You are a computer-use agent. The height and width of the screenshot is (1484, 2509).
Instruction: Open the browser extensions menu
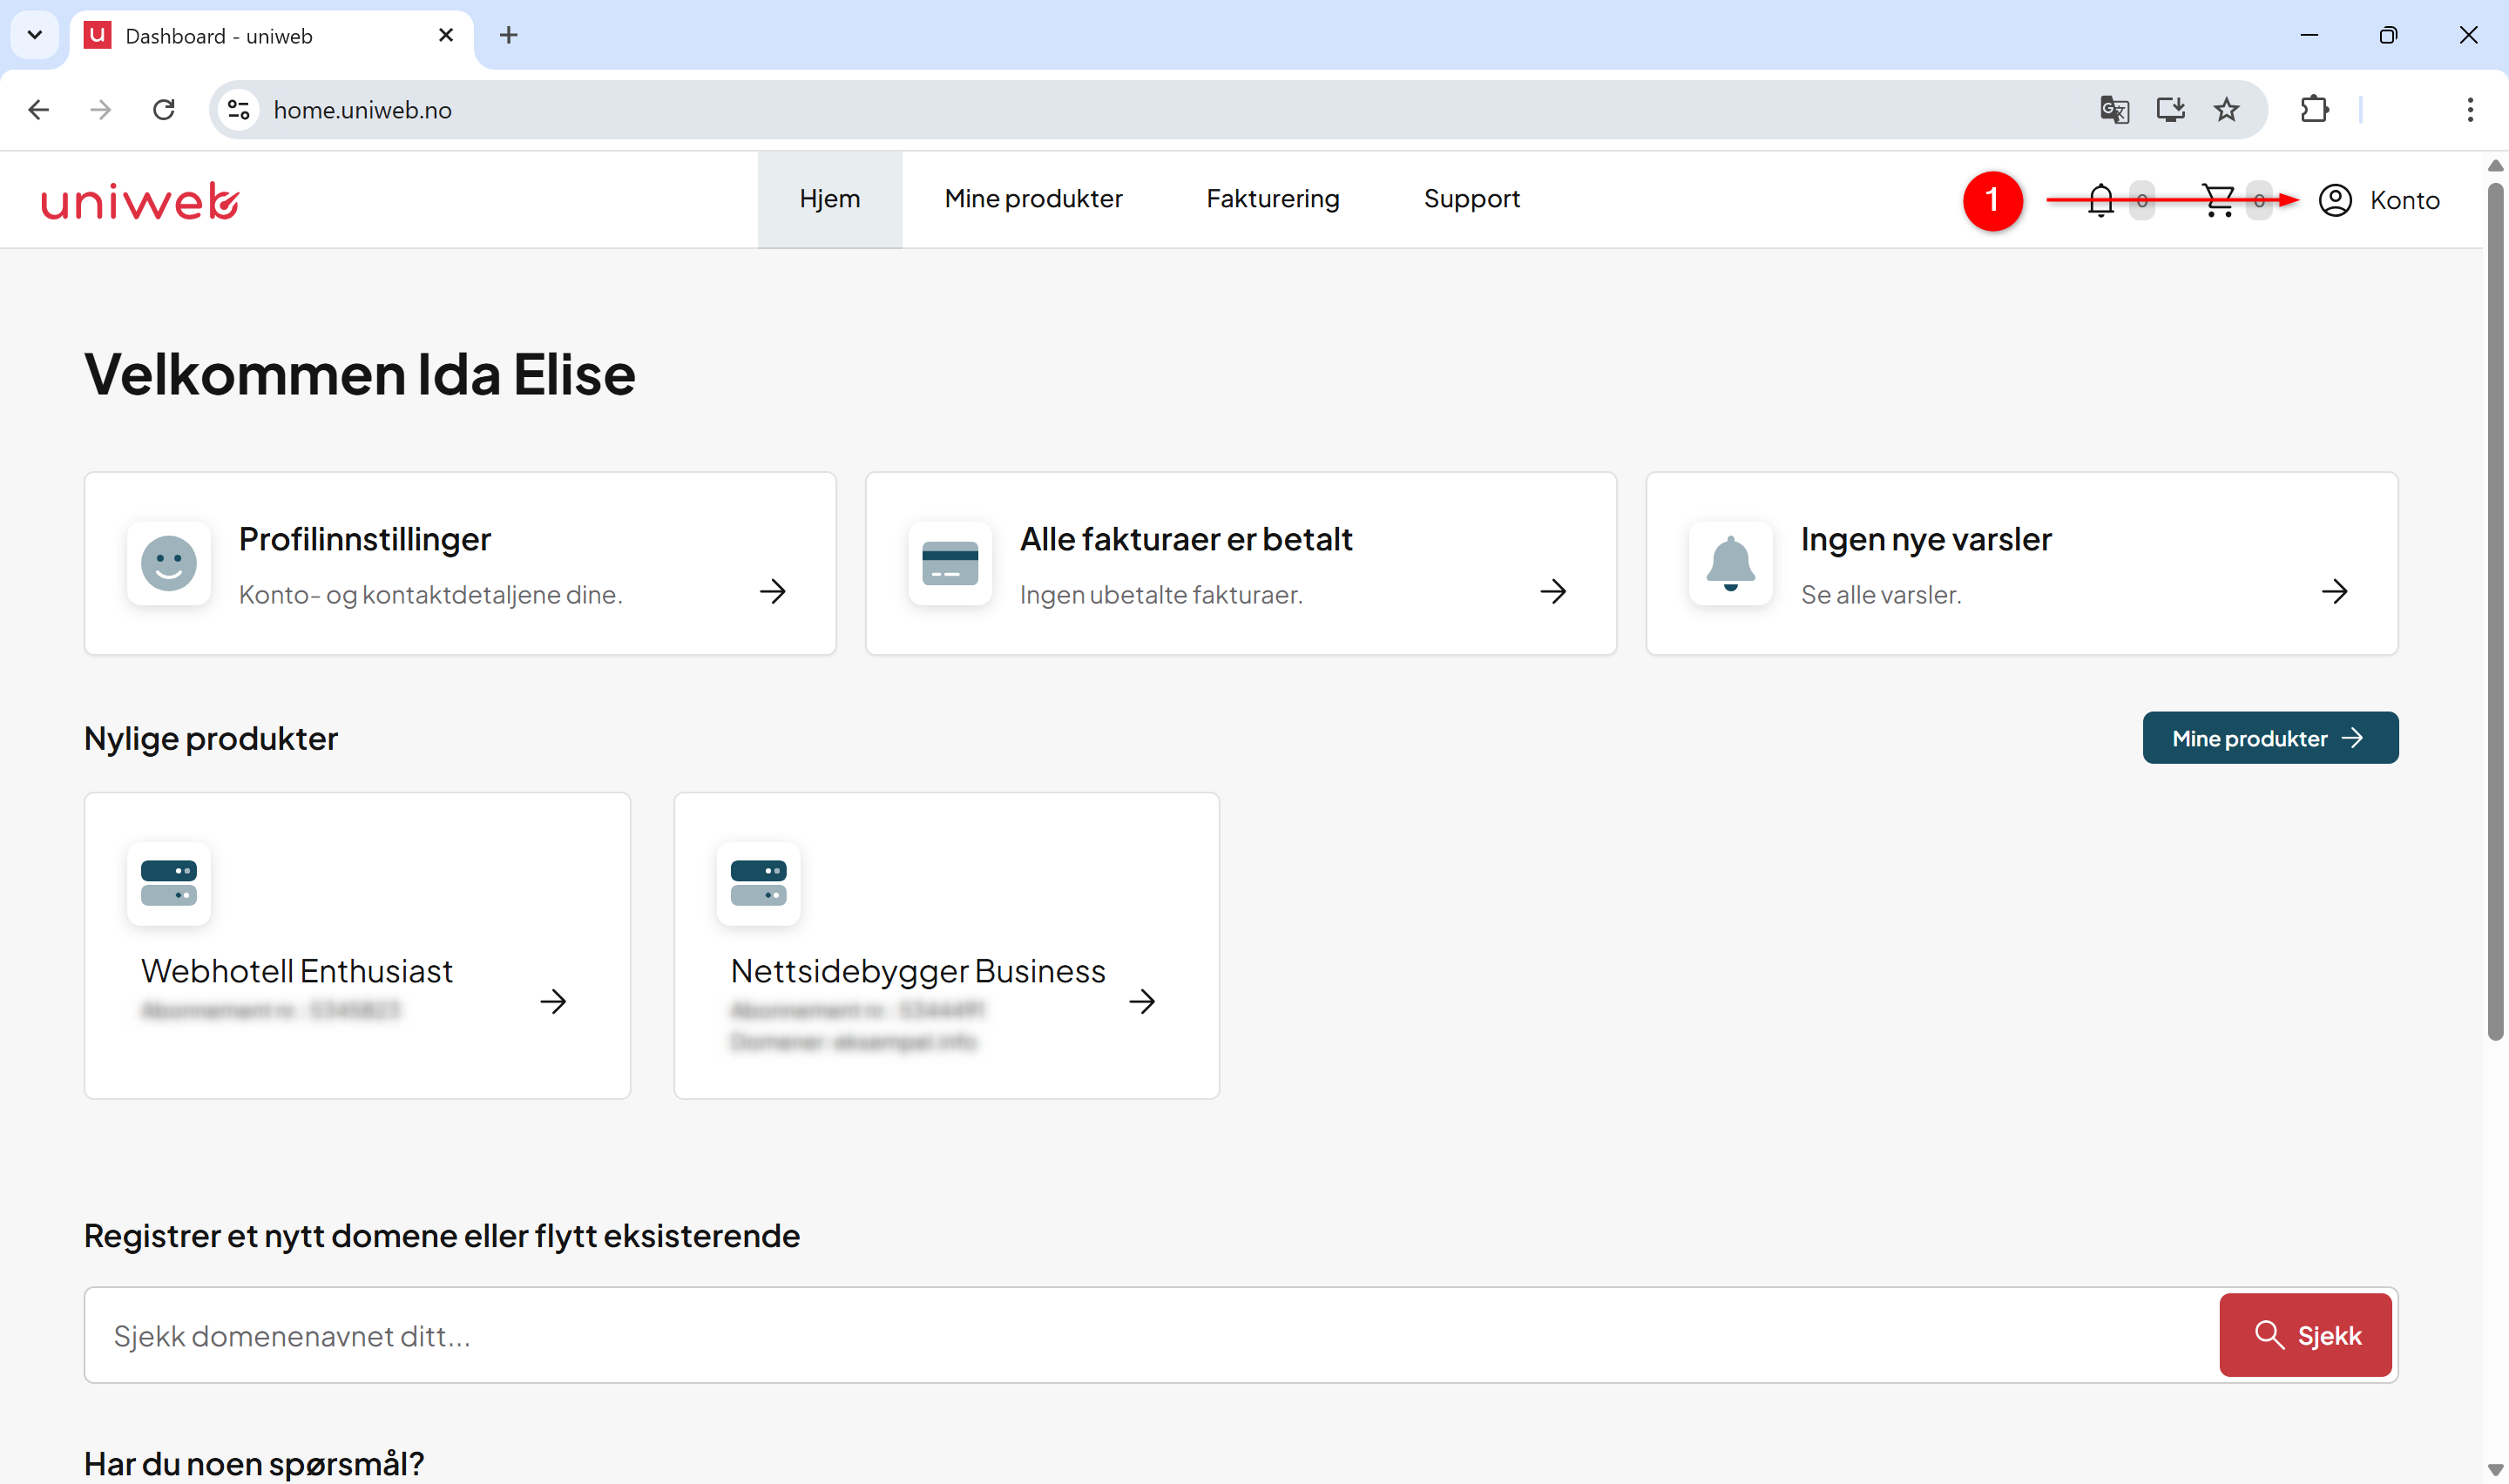tap(2314, 110)
